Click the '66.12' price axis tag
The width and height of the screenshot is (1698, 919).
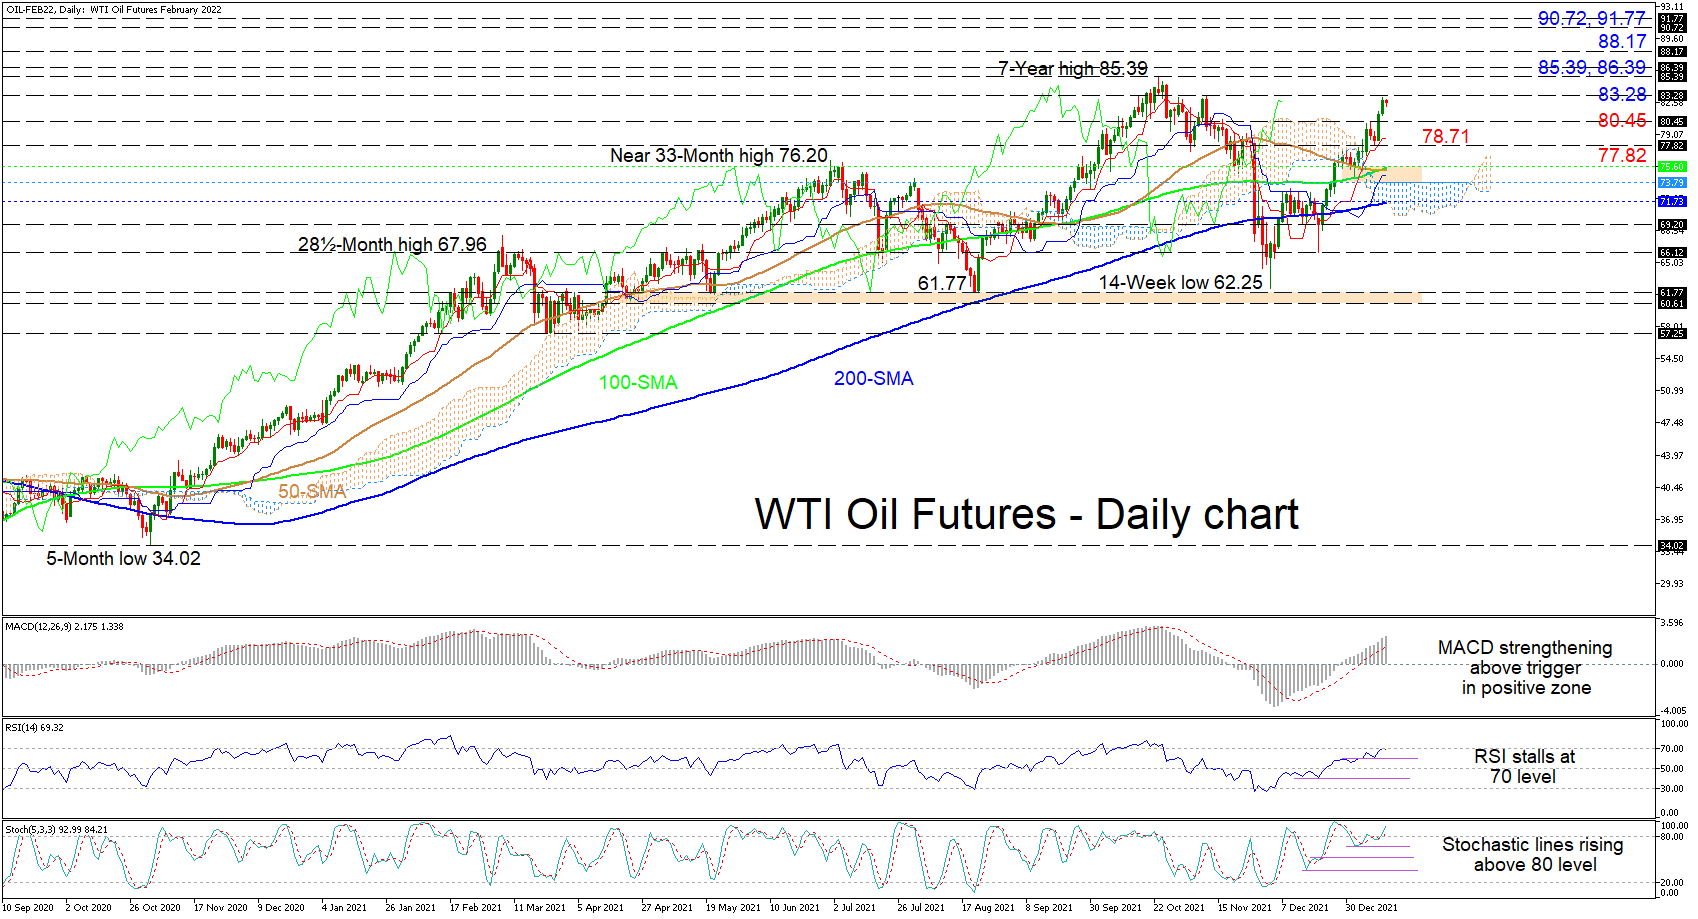[1672, 253]
